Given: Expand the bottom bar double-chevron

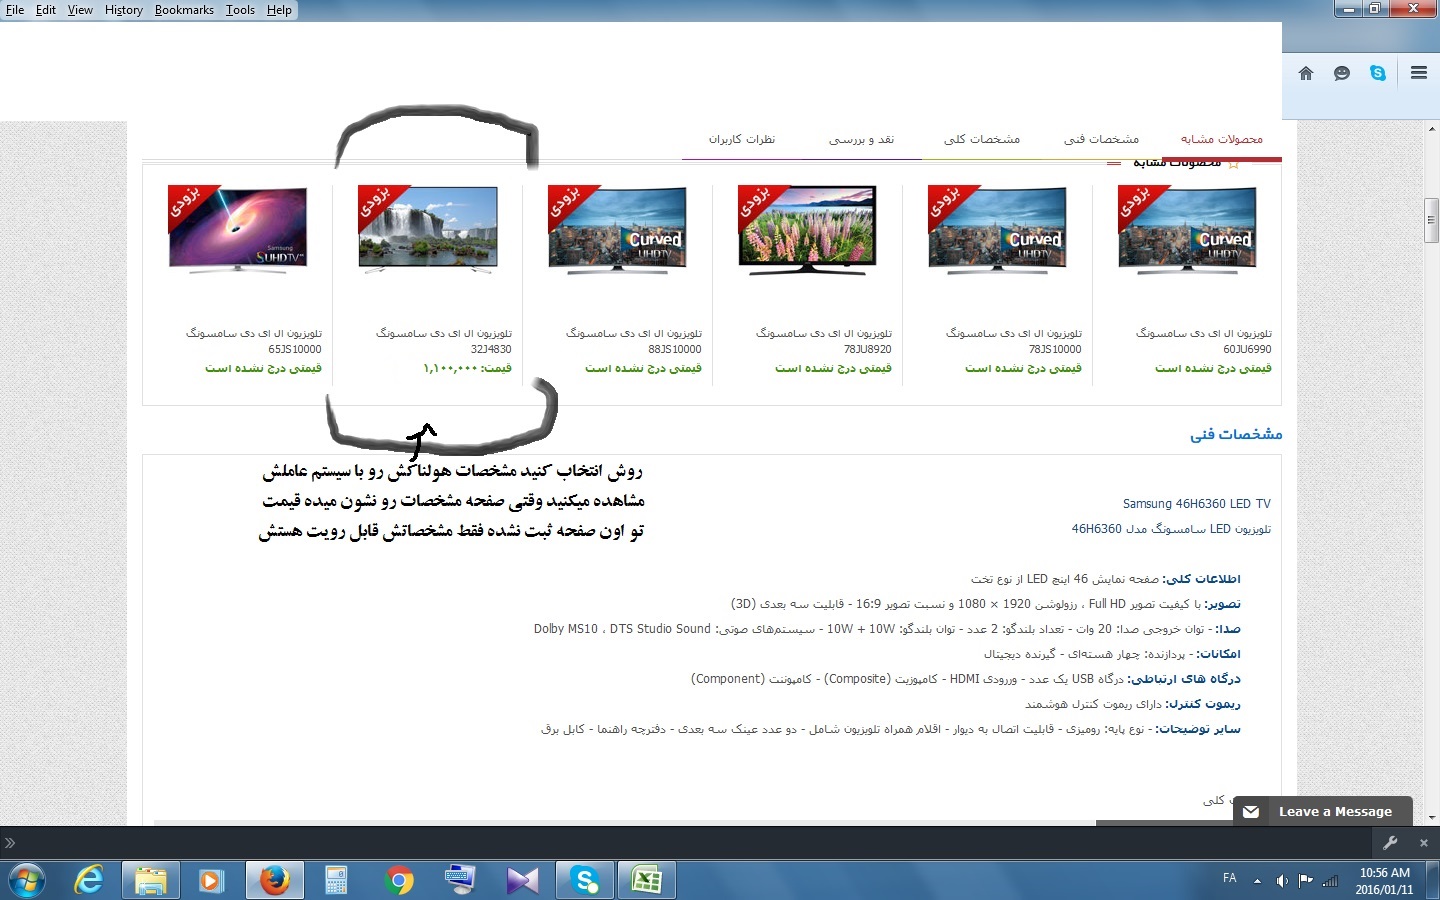Looking at the screenshot, I should [10, 843].
